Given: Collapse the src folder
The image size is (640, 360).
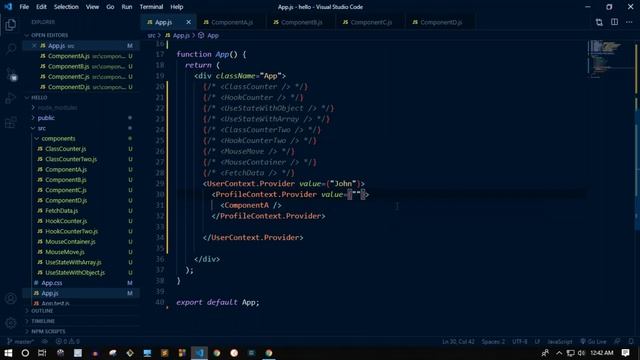Looking at the screenshot, I should pos(42,128).
